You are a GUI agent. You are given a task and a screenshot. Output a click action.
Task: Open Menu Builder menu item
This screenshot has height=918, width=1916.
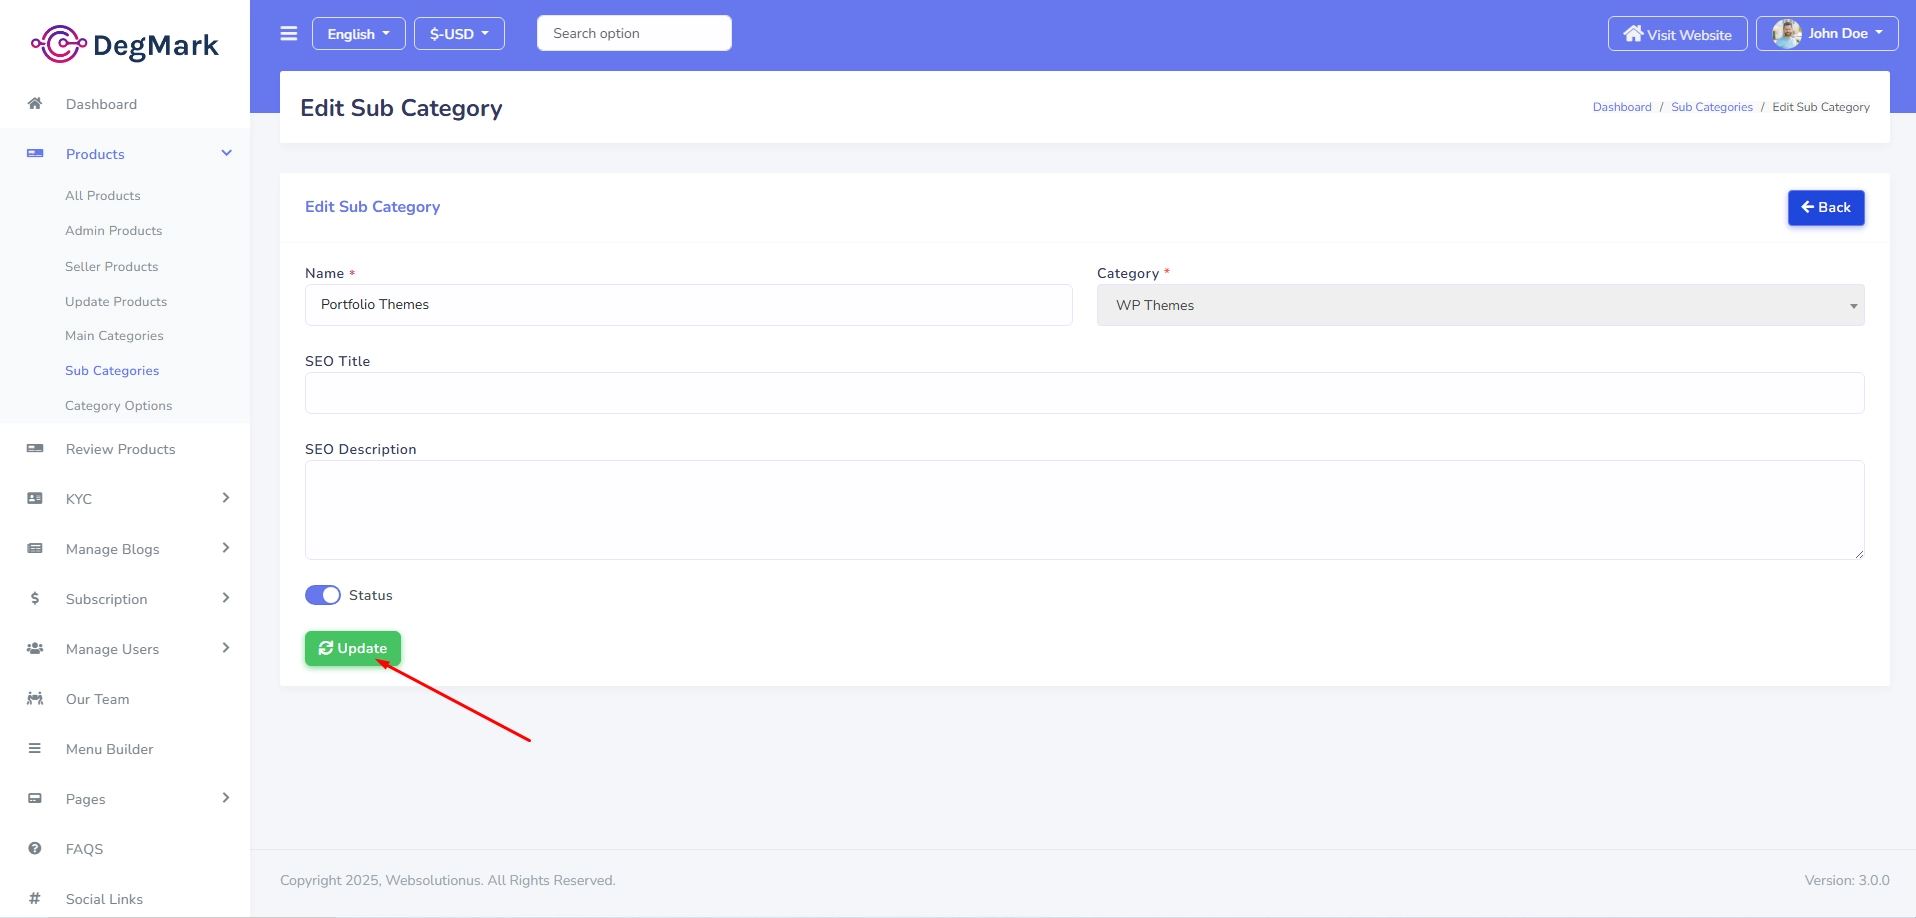click(110, 749)
